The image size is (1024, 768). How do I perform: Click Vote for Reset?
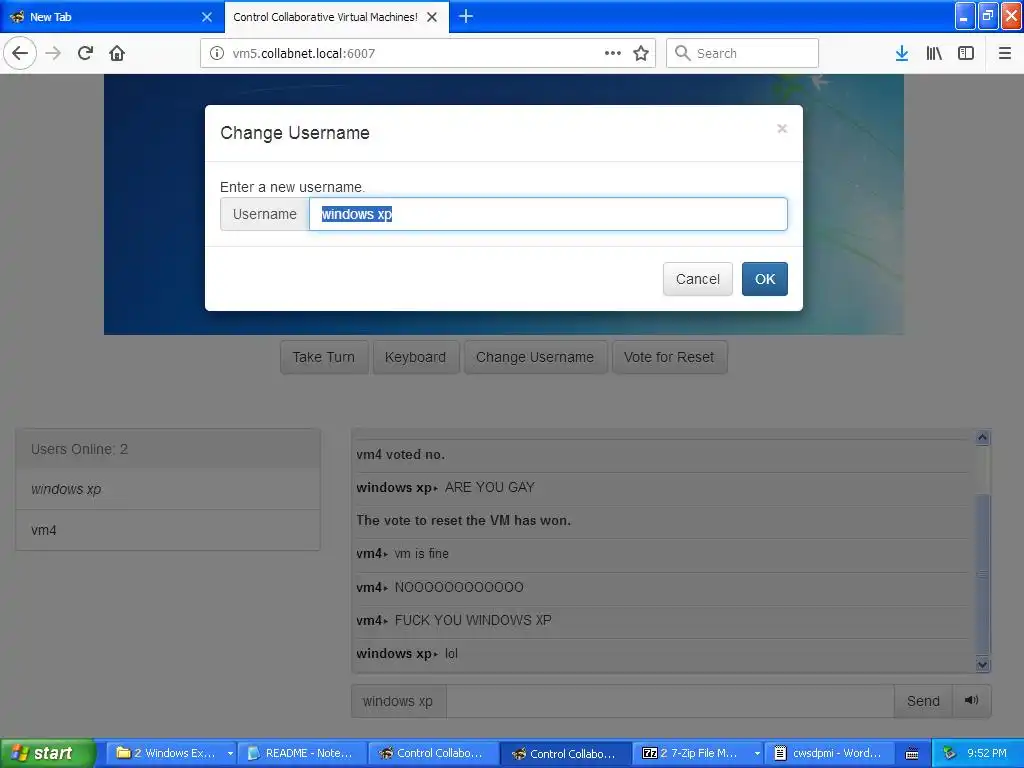coord(669,357)
